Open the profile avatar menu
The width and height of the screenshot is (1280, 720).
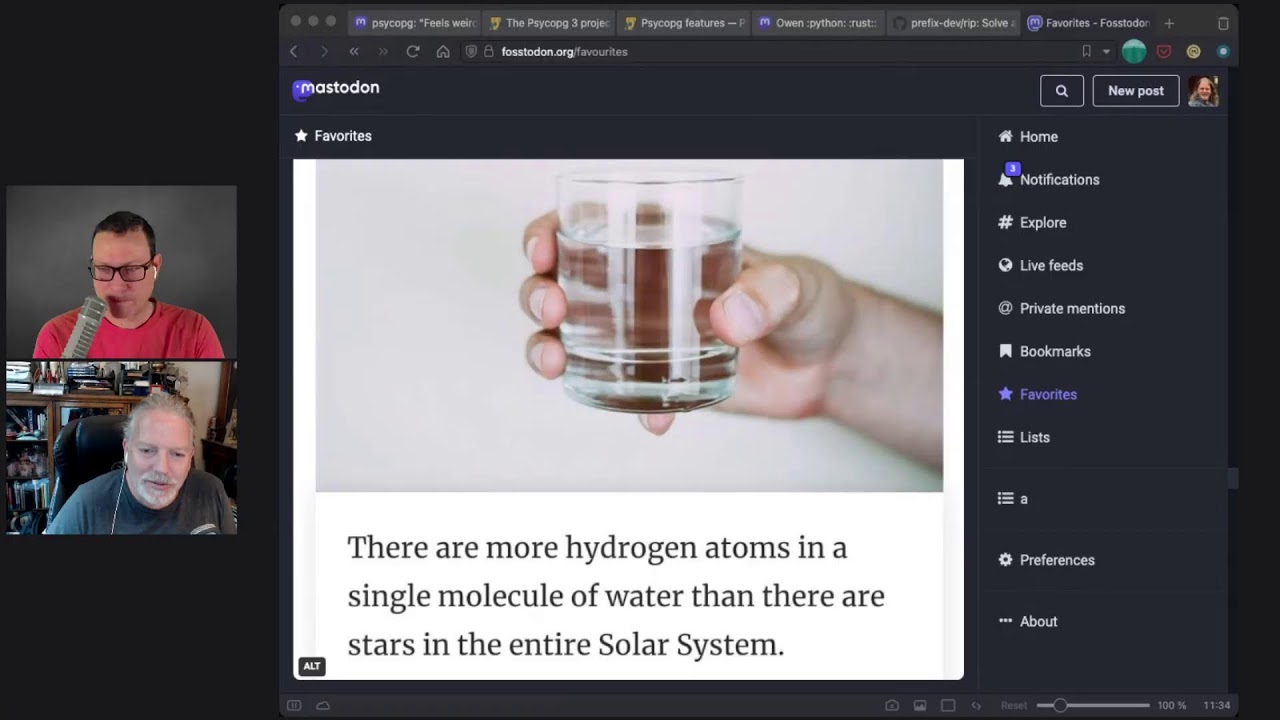(x=1203, y=91)
